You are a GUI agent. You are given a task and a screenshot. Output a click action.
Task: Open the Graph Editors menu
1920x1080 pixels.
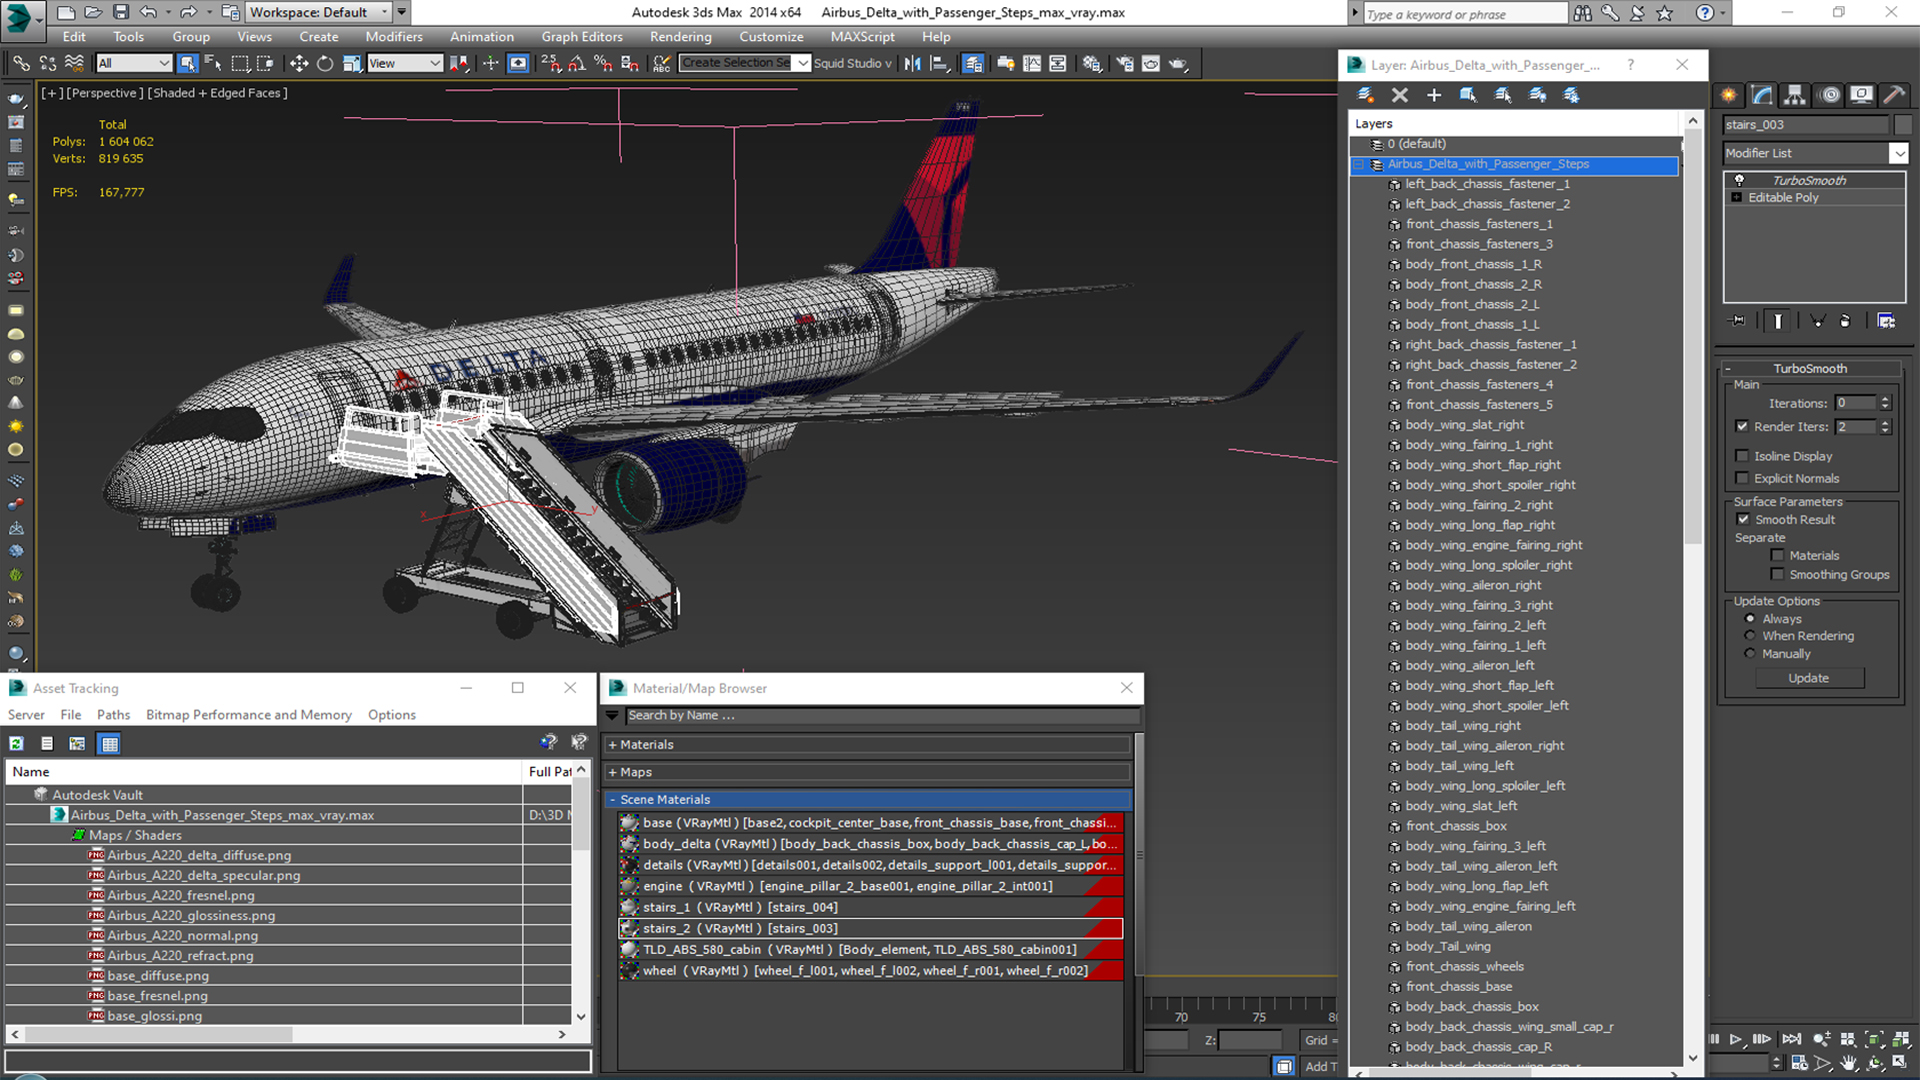click(582, 37)
